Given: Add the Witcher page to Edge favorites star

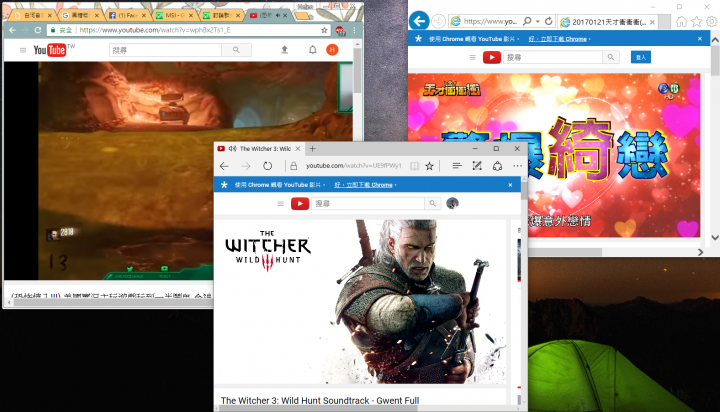Looking at the screenshot, I should [429, 166].
